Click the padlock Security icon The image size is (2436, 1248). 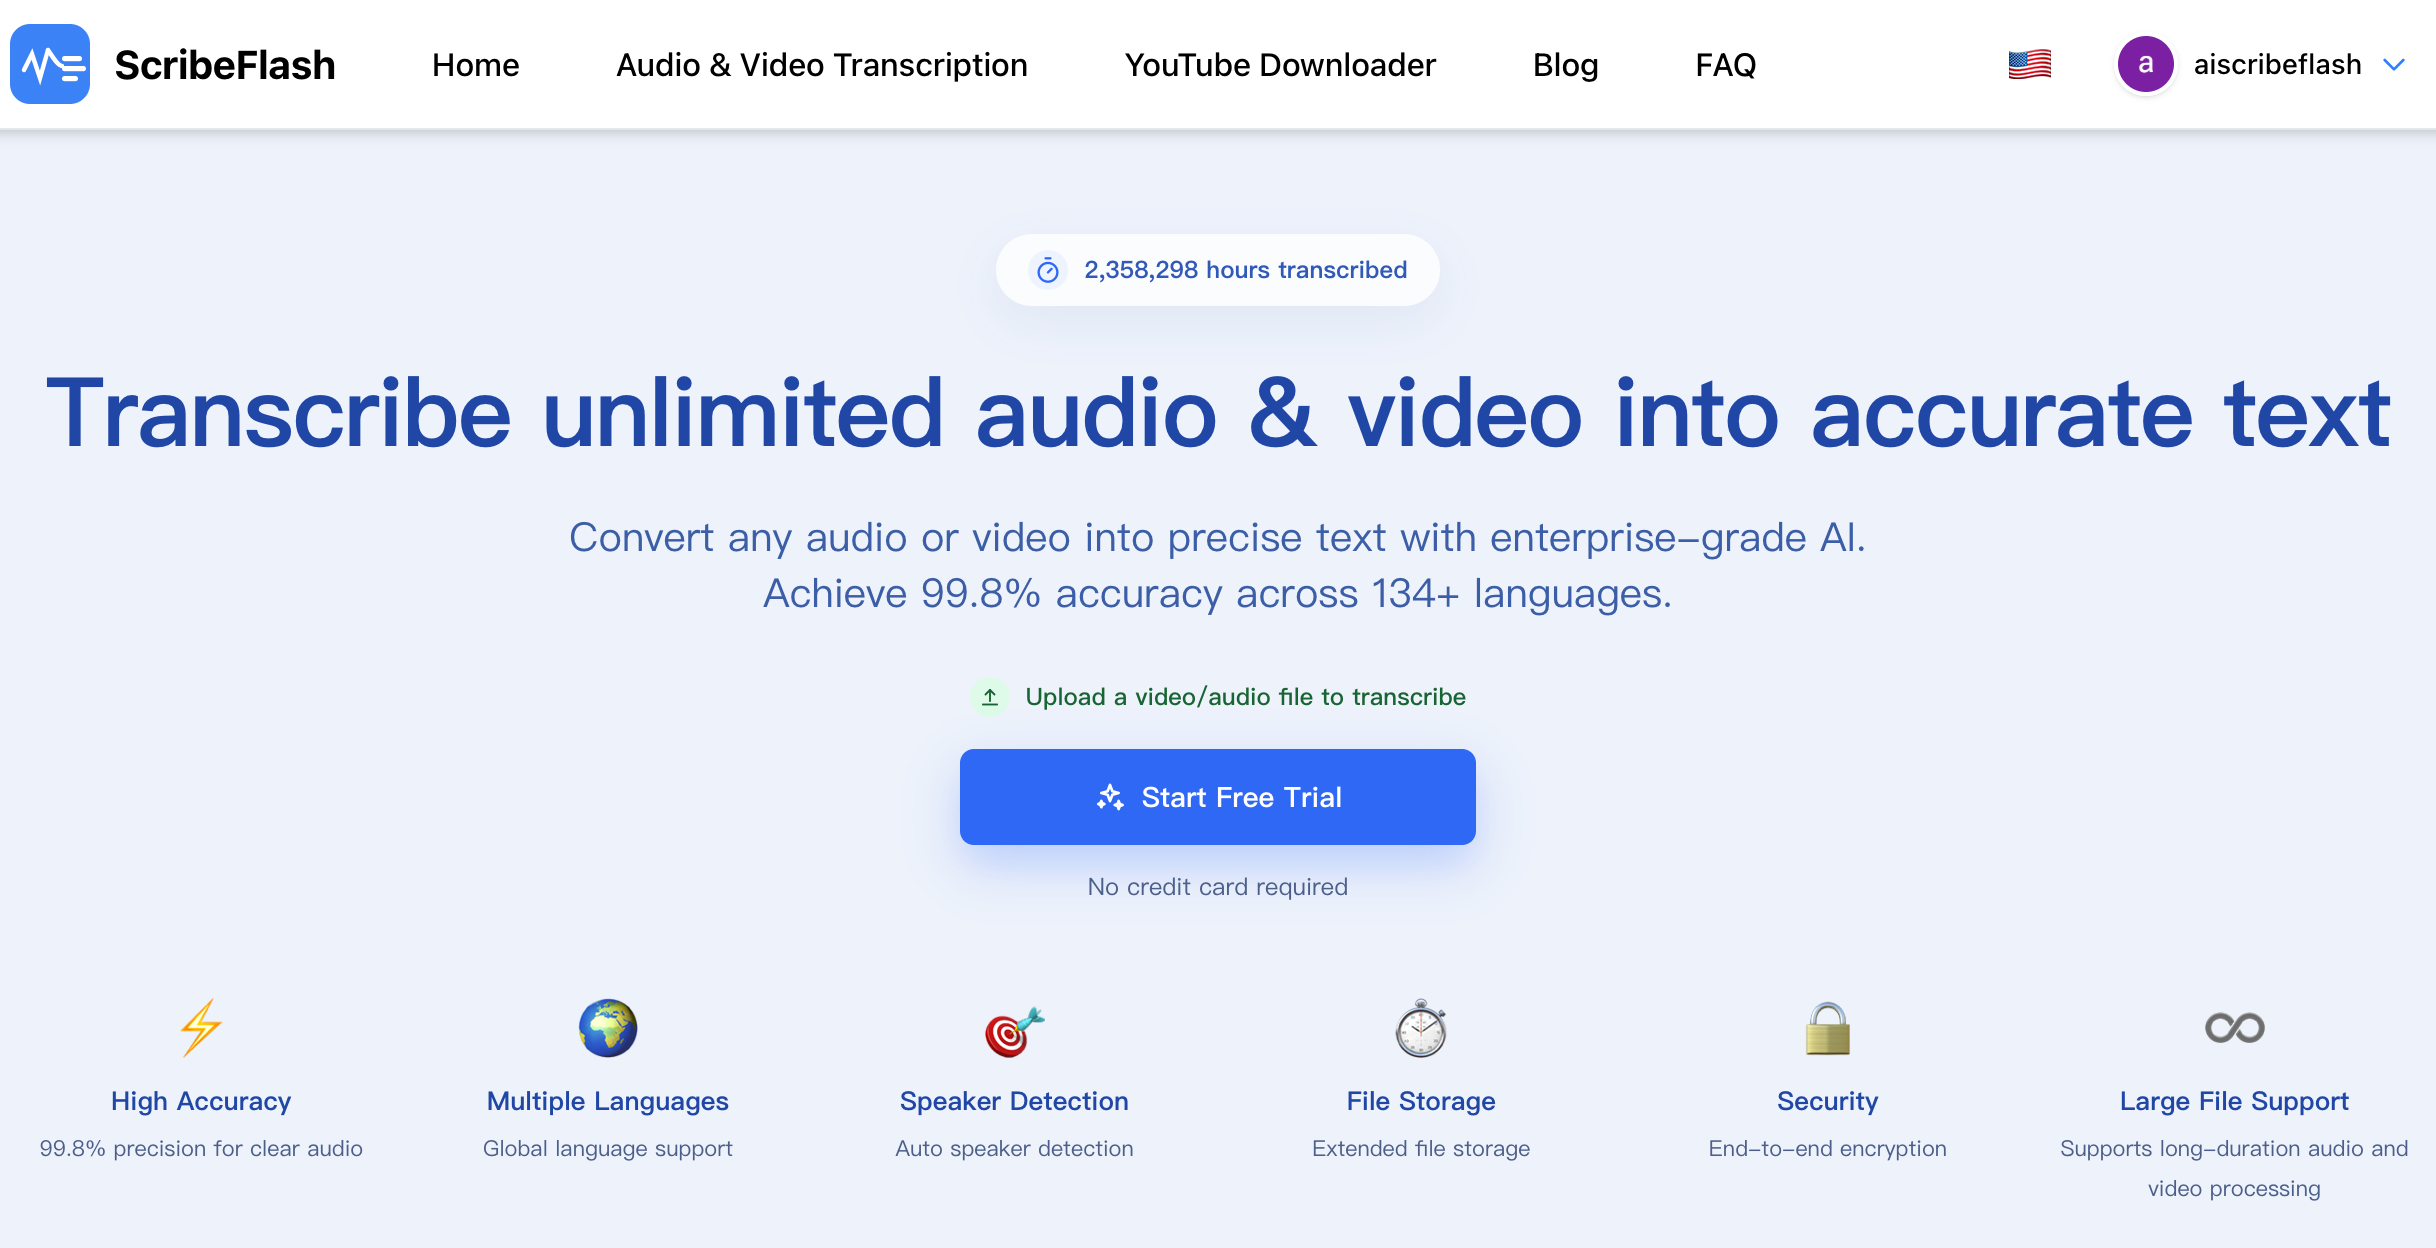(x=1827, y=1028)
